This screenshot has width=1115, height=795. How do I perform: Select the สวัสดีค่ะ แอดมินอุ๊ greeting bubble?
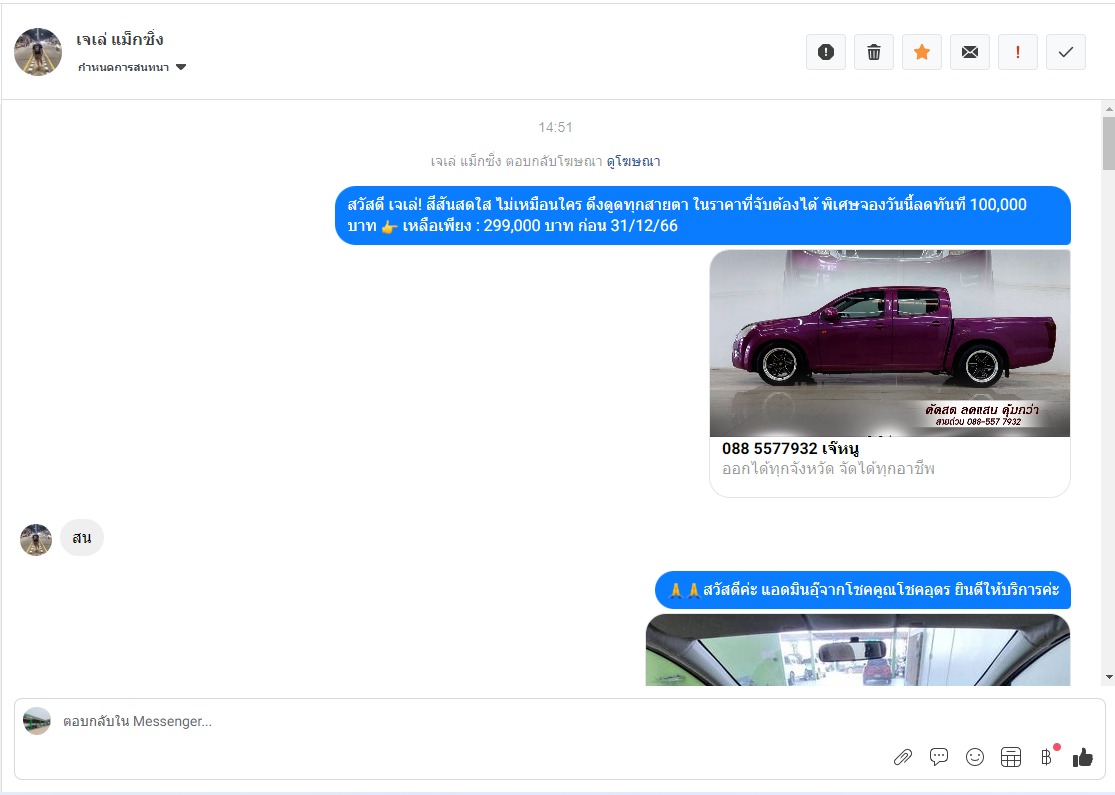(863, 590)
